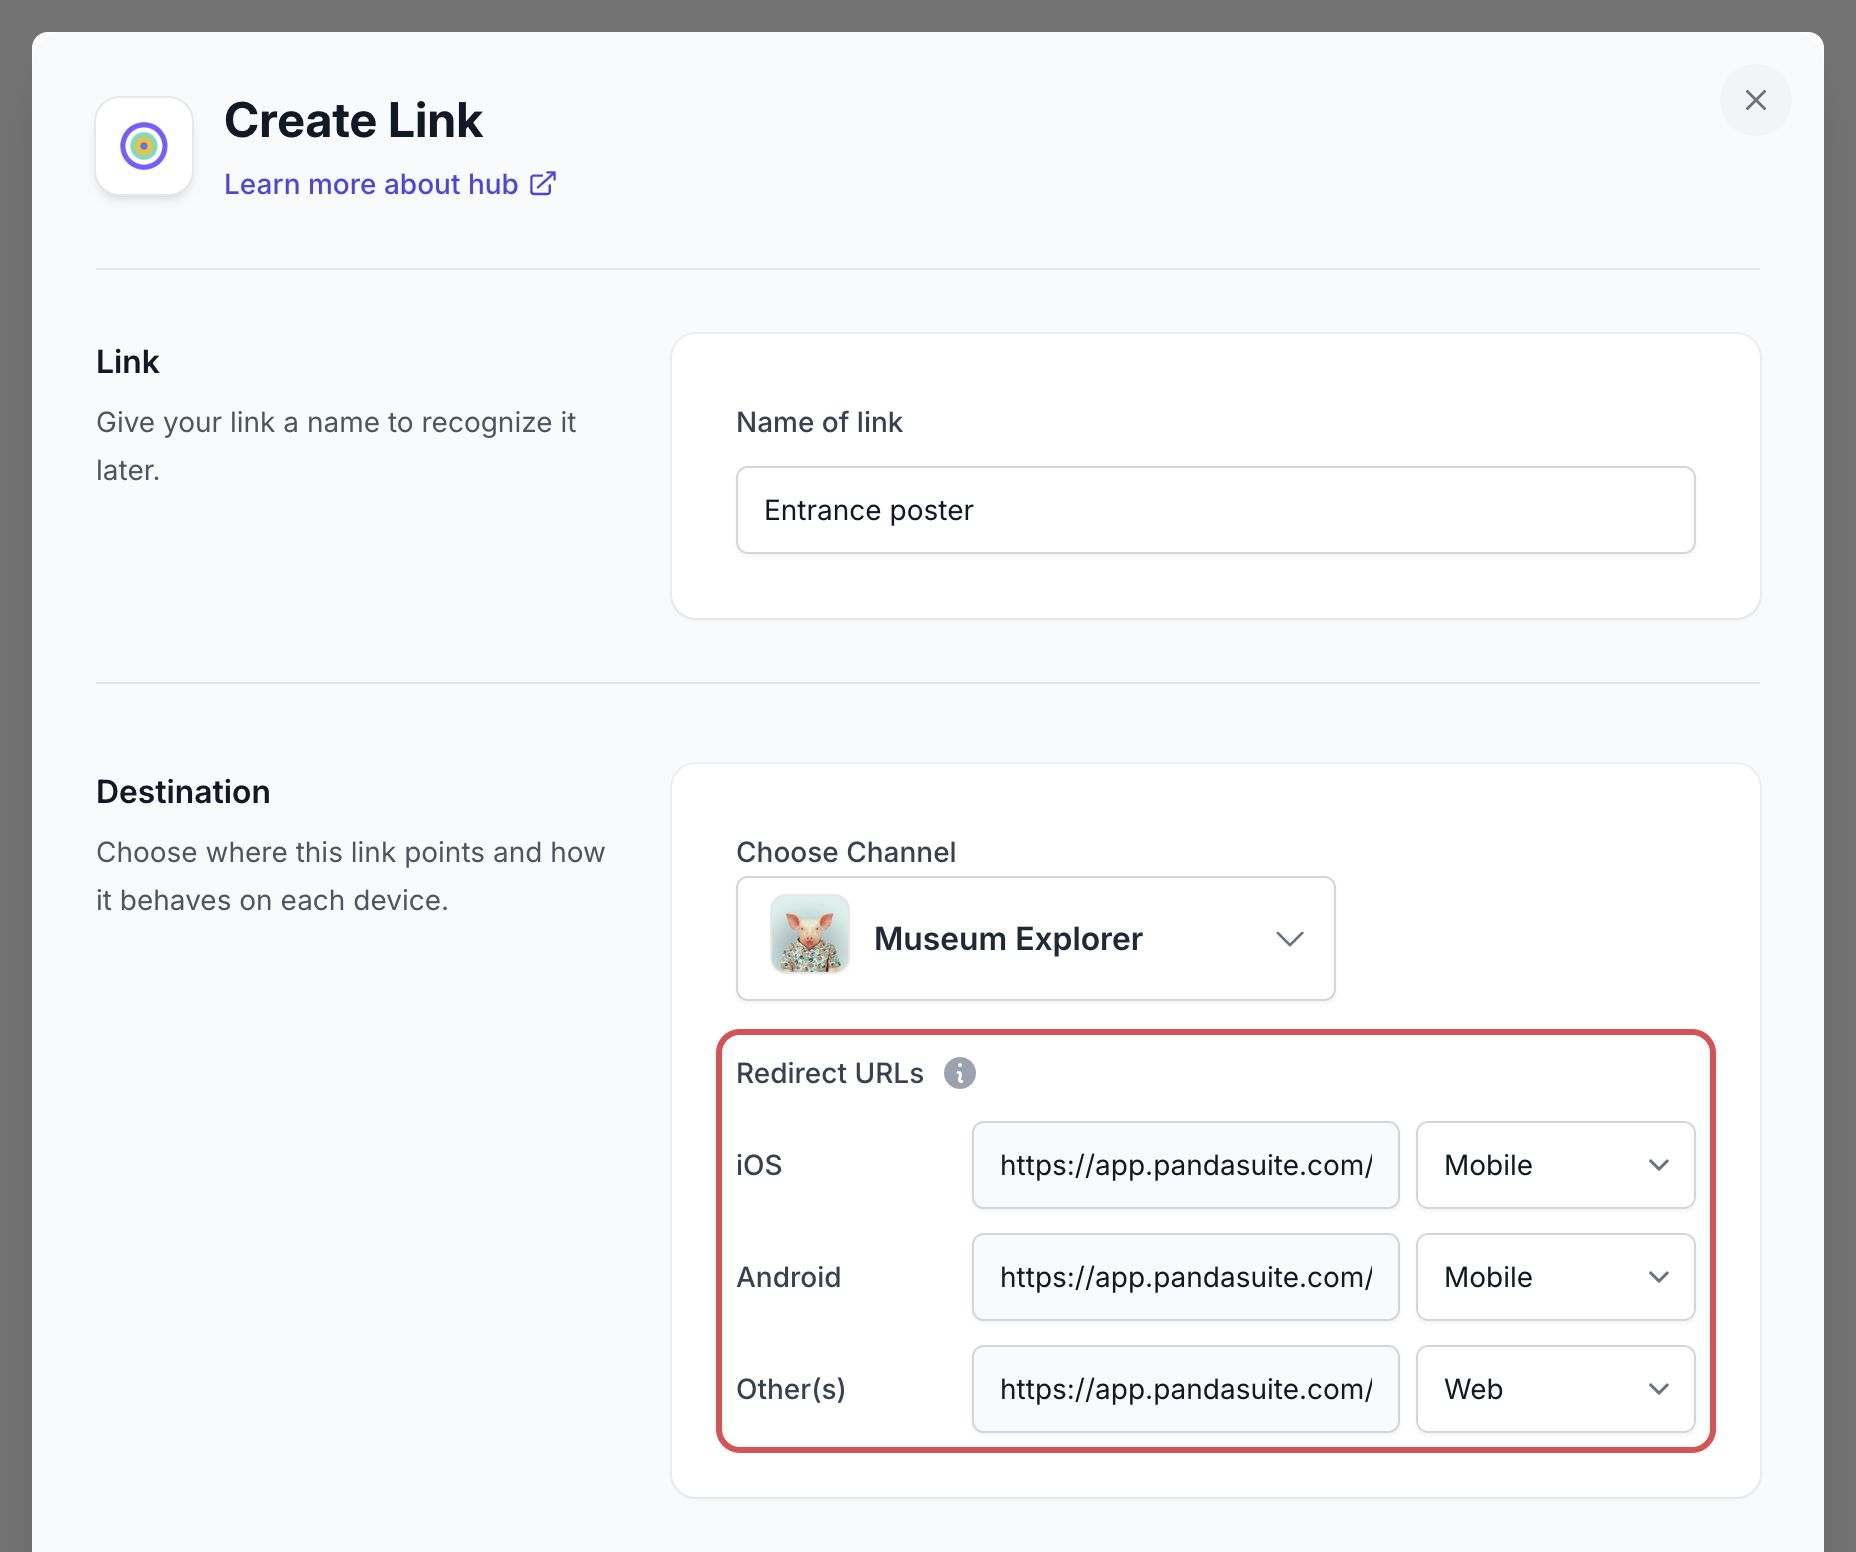
Task: Click the Android redirect URL field
Action: click(1185, 1277)
